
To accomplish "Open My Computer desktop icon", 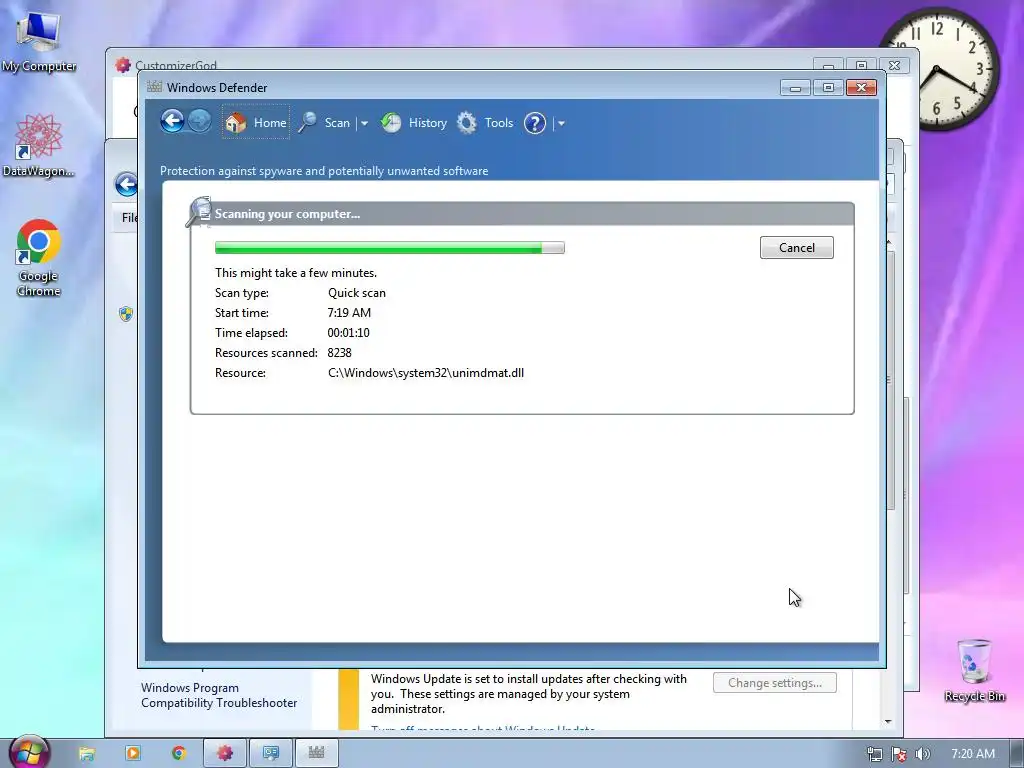I will pyautogui.click(x=39, y=40).
